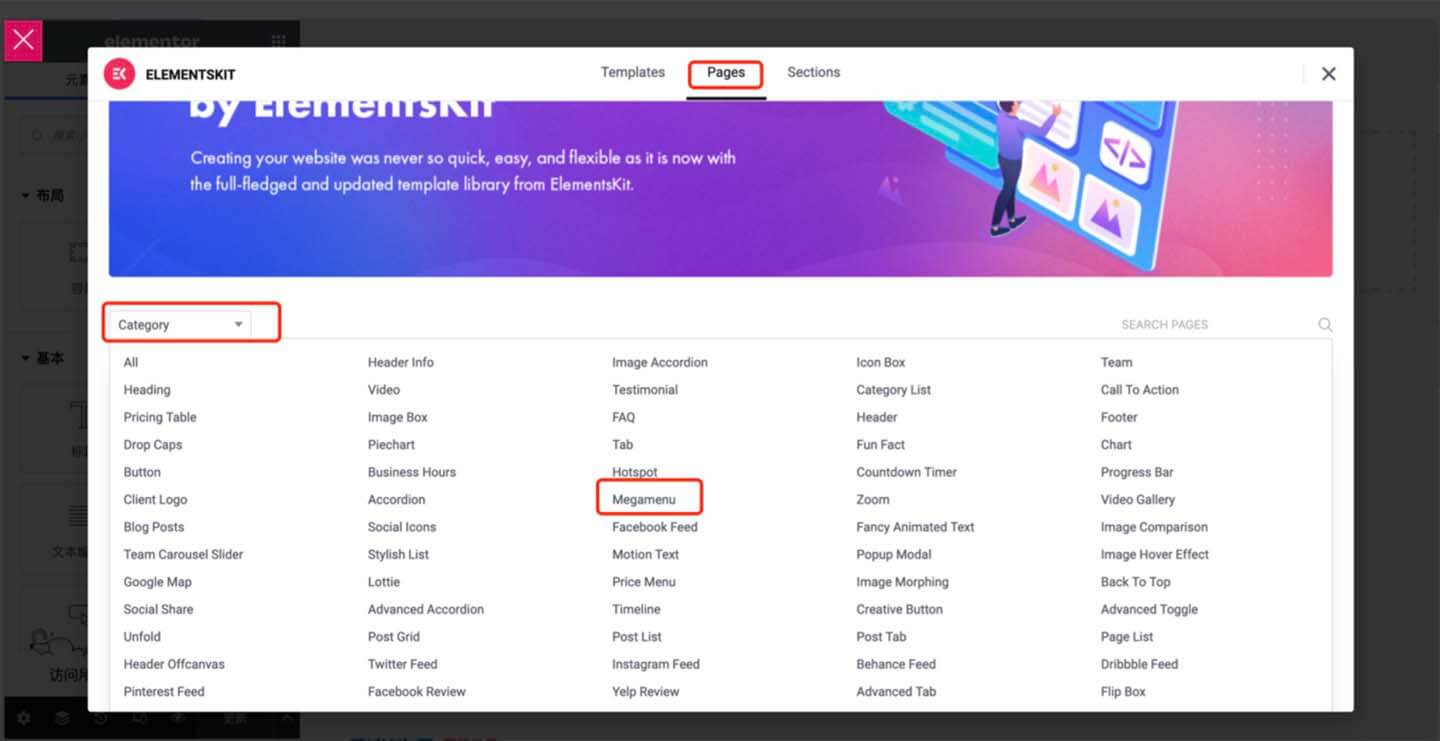Open the Elementor grid menu icon
This screenshot has height=741, width=1440.
point(278,41)
